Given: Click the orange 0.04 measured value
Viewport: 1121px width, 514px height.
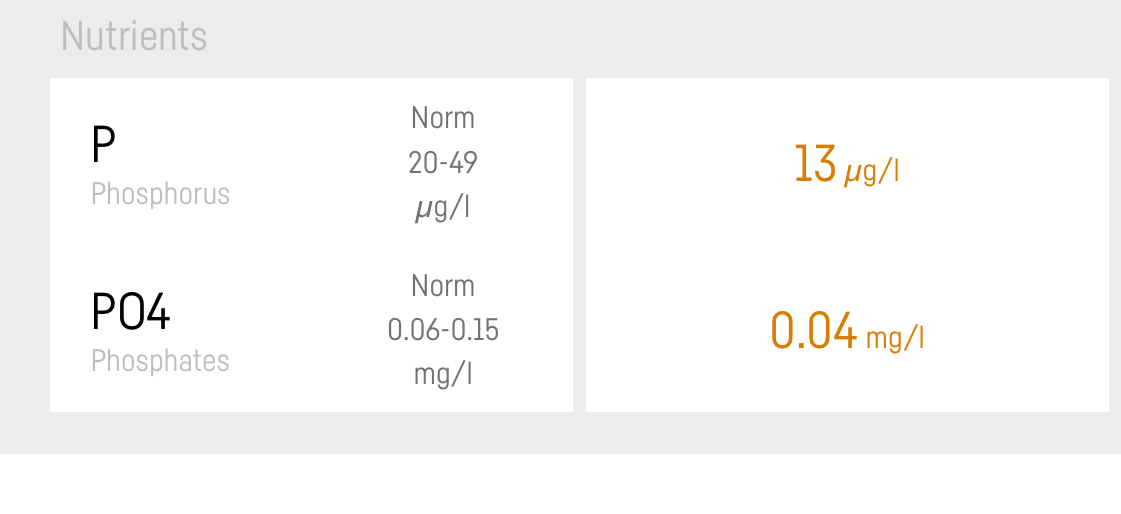Looking at the screenshot, I should coord(814,330).
